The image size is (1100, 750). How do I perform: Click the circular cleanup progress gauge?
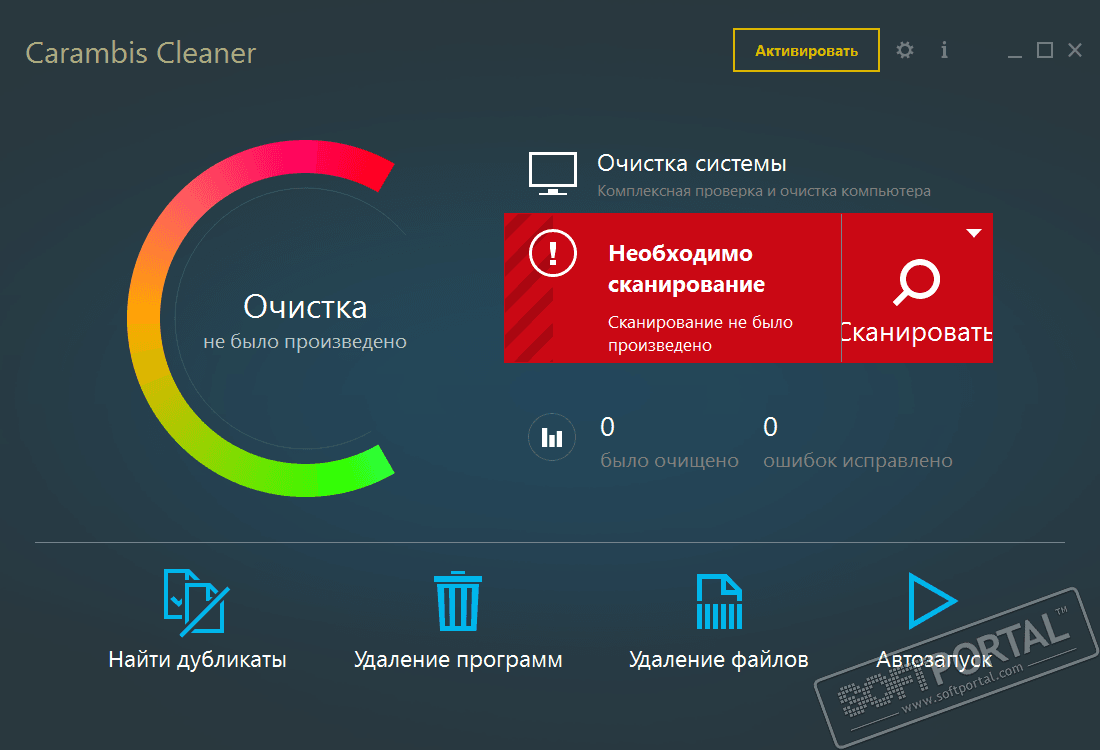[x=261, y=319]
